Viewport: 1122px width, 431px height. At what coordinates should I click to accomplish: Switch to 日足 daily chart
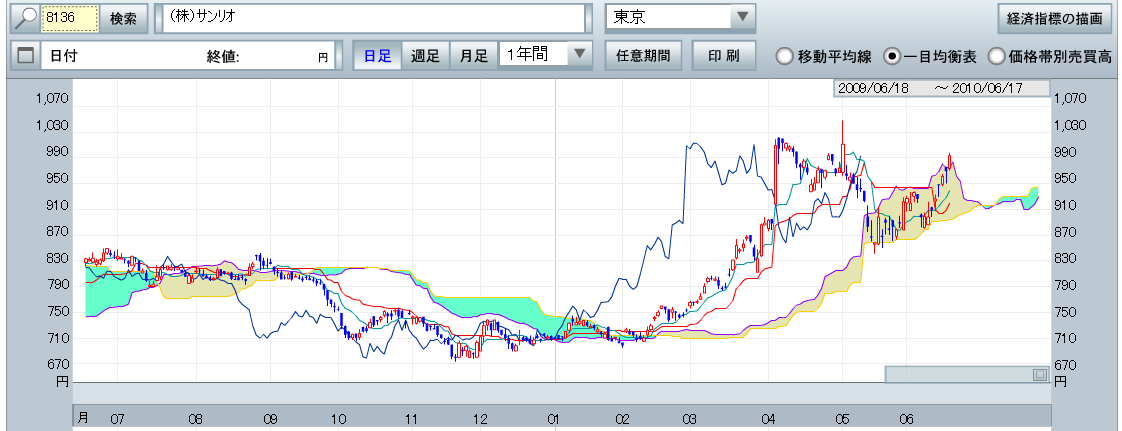[377, 56]
